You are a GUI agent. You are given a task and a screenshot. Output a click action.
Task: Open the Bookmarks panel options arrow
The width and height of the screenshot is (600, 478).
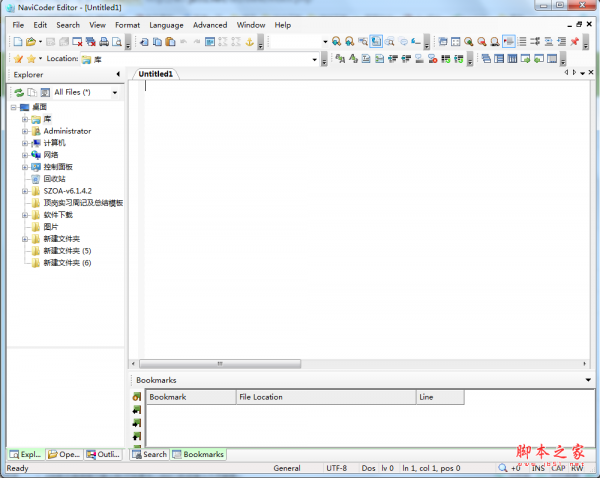click(x=588, y=380)
